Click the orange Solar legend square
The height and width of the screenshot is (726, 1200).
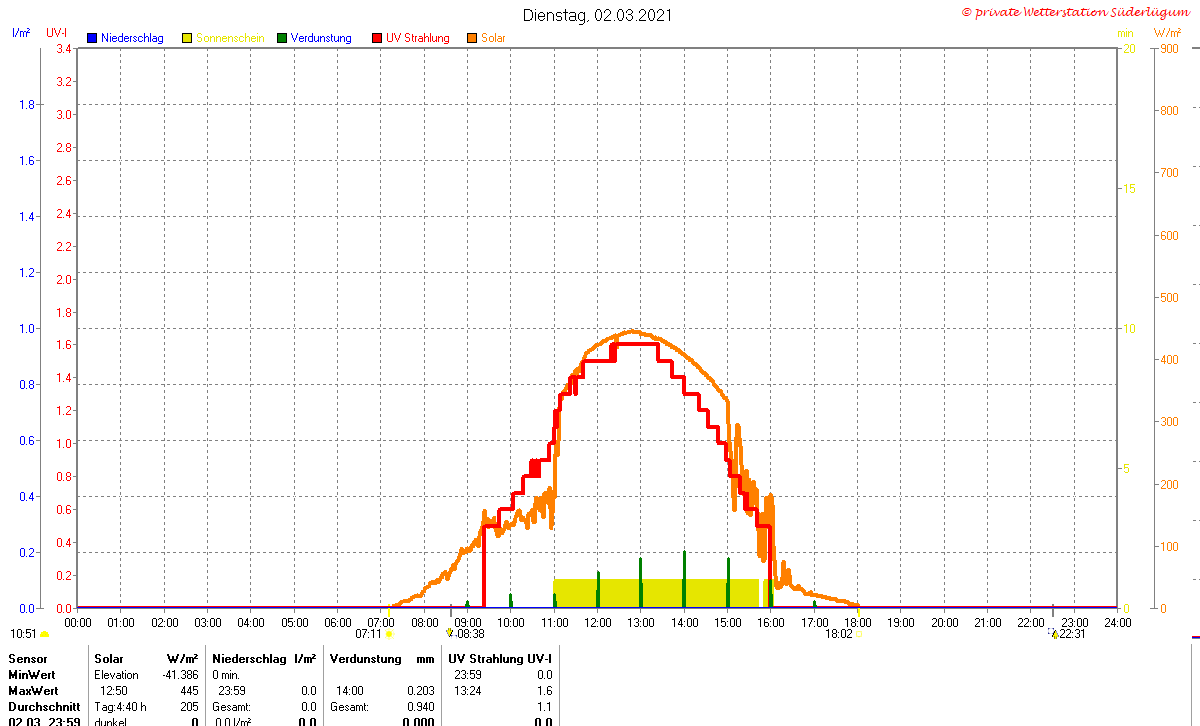point(472,38)
